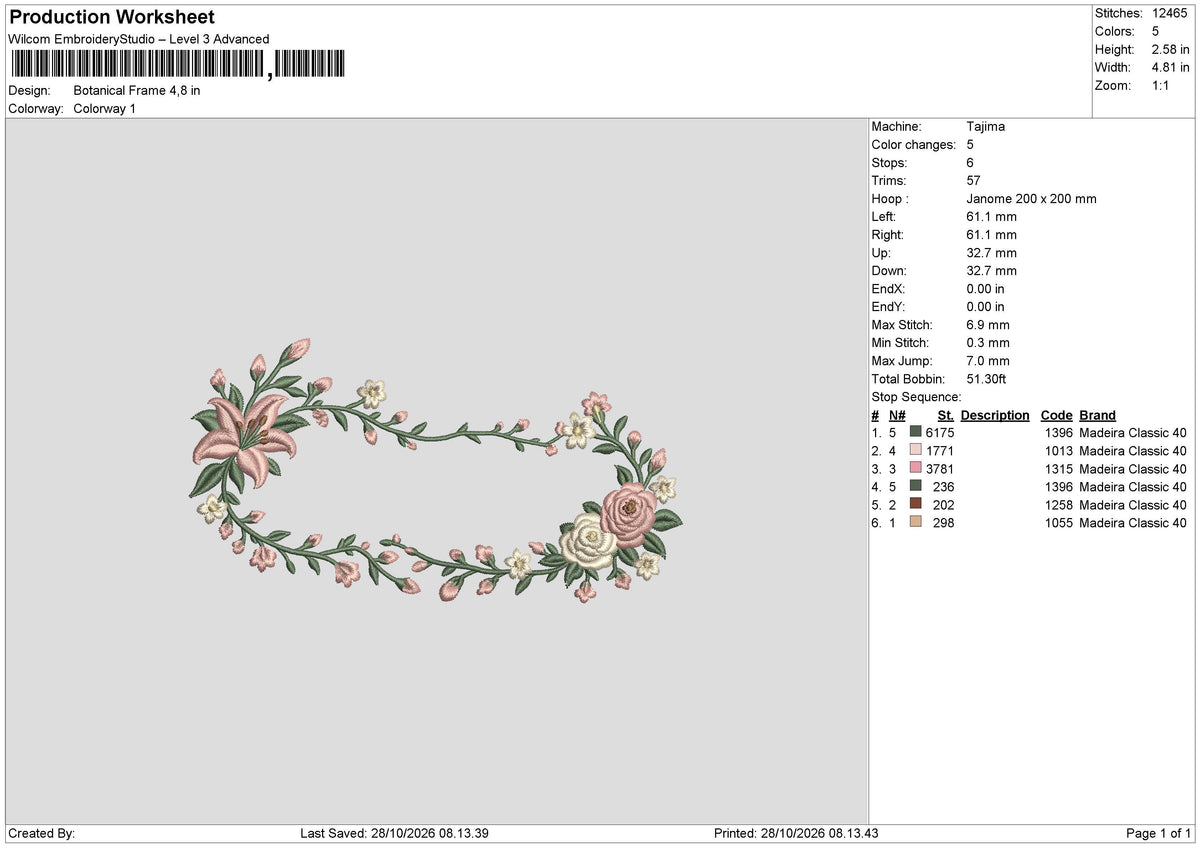Click 'Madeira Classic 40' in row 3
Viewport: 1200px width, 848px height.
[1133, 469]
